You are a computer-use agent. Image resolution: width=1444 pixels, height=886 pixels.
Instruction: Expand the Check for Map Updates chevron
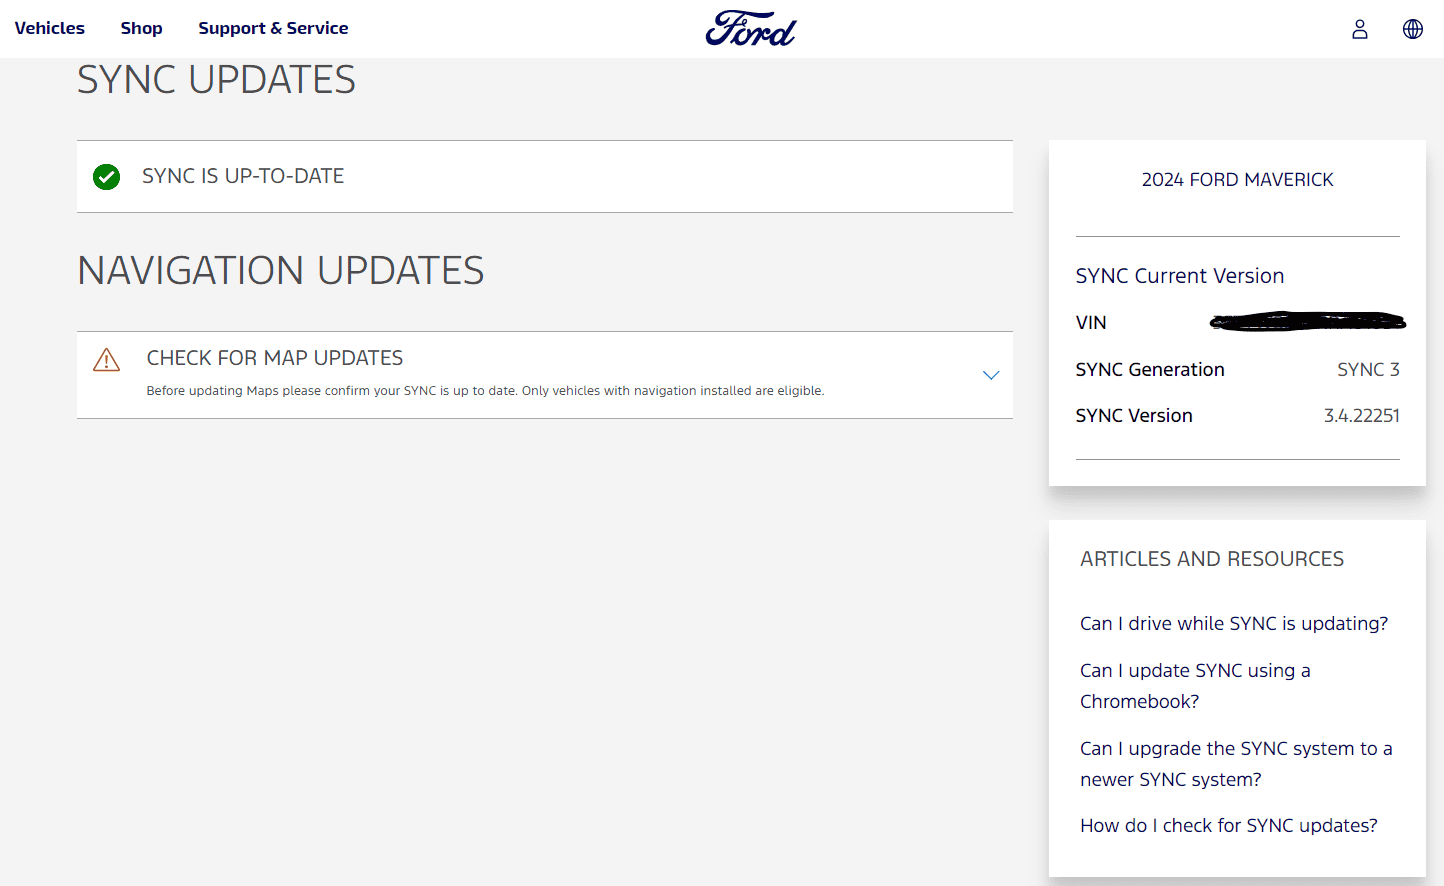tap(991, 375)
